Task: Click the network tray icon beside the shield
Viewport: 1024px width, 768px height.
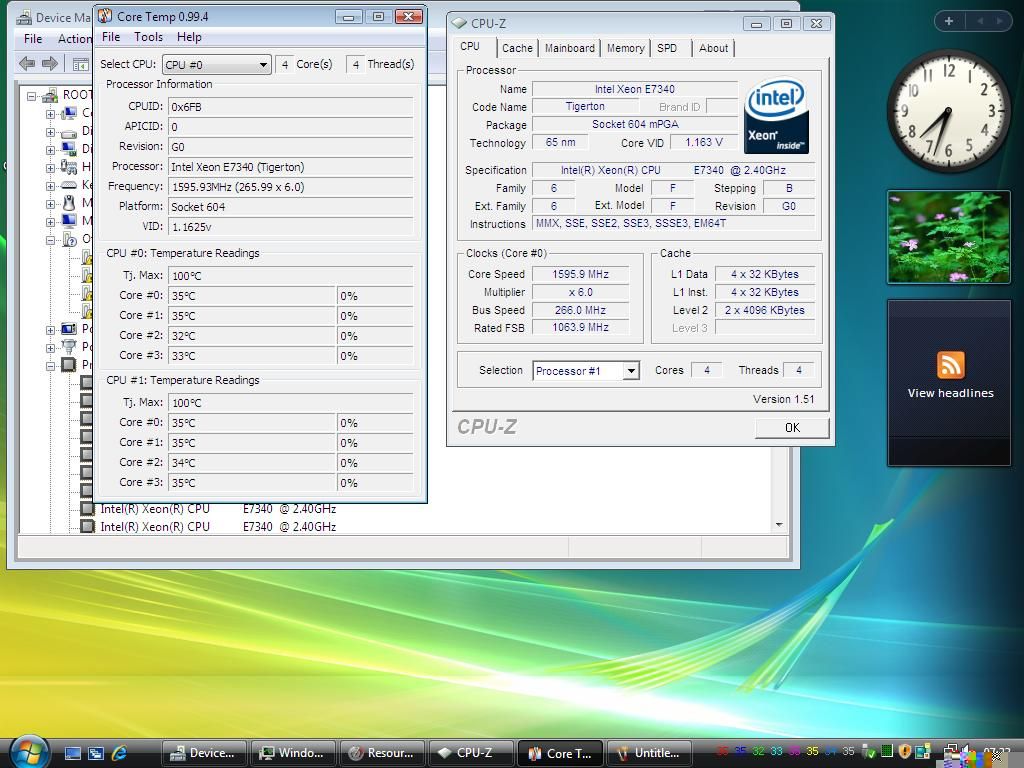Action: [x=922, y=752]
